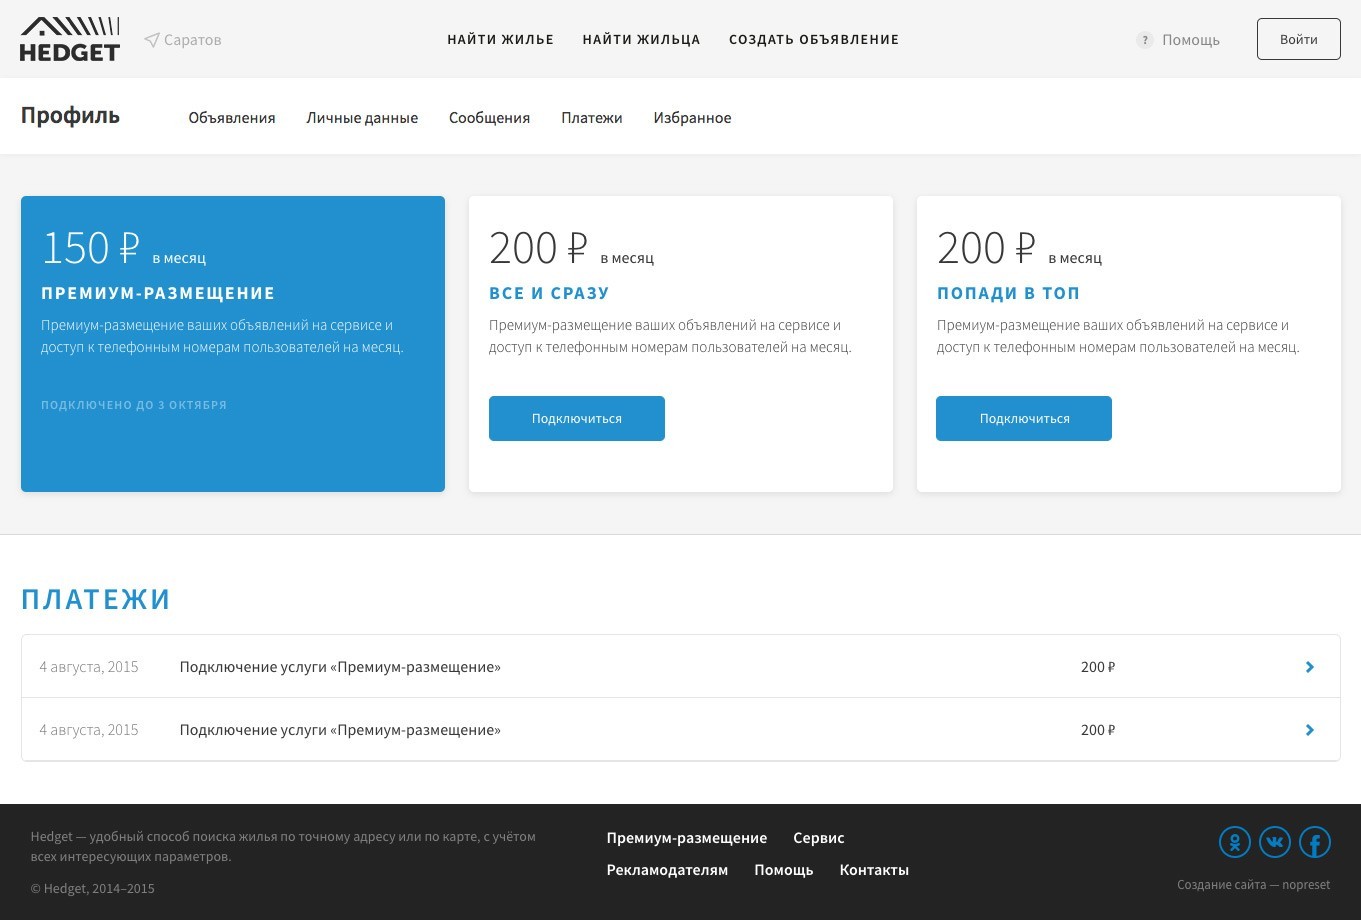The height and width of the screenshot is (920, 1361).
Task: Open the Избранное profile tab
Action: [692, 118]
